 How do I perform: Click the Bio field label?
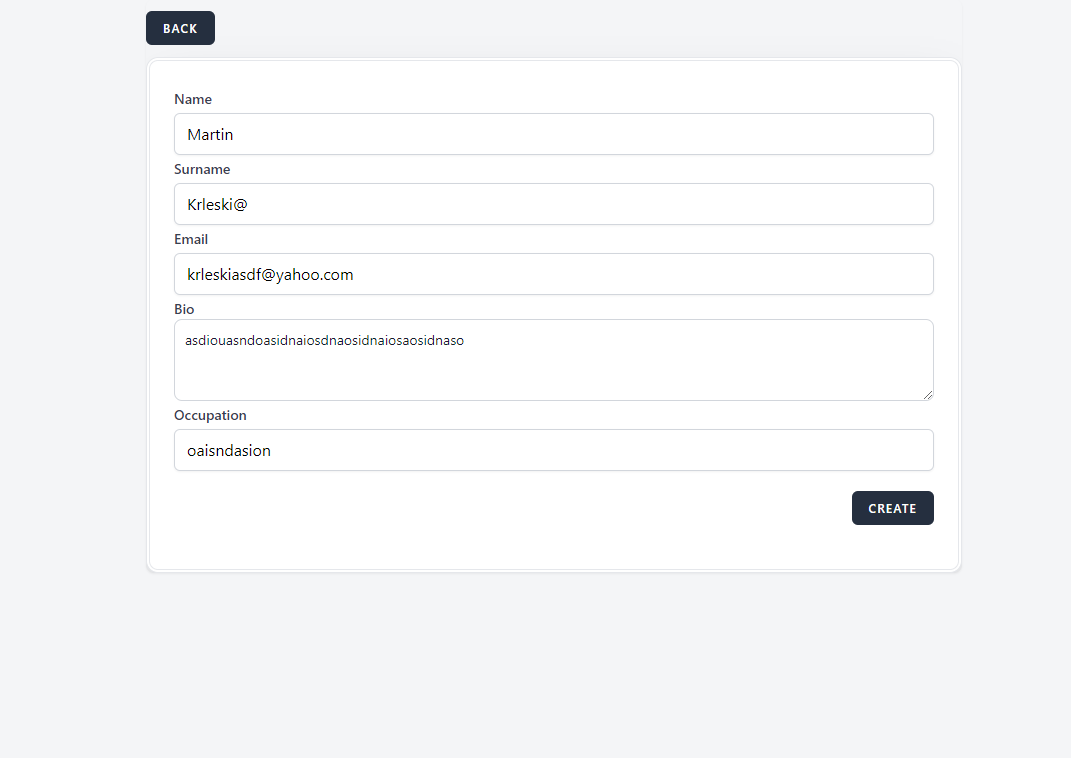point(184,309)
